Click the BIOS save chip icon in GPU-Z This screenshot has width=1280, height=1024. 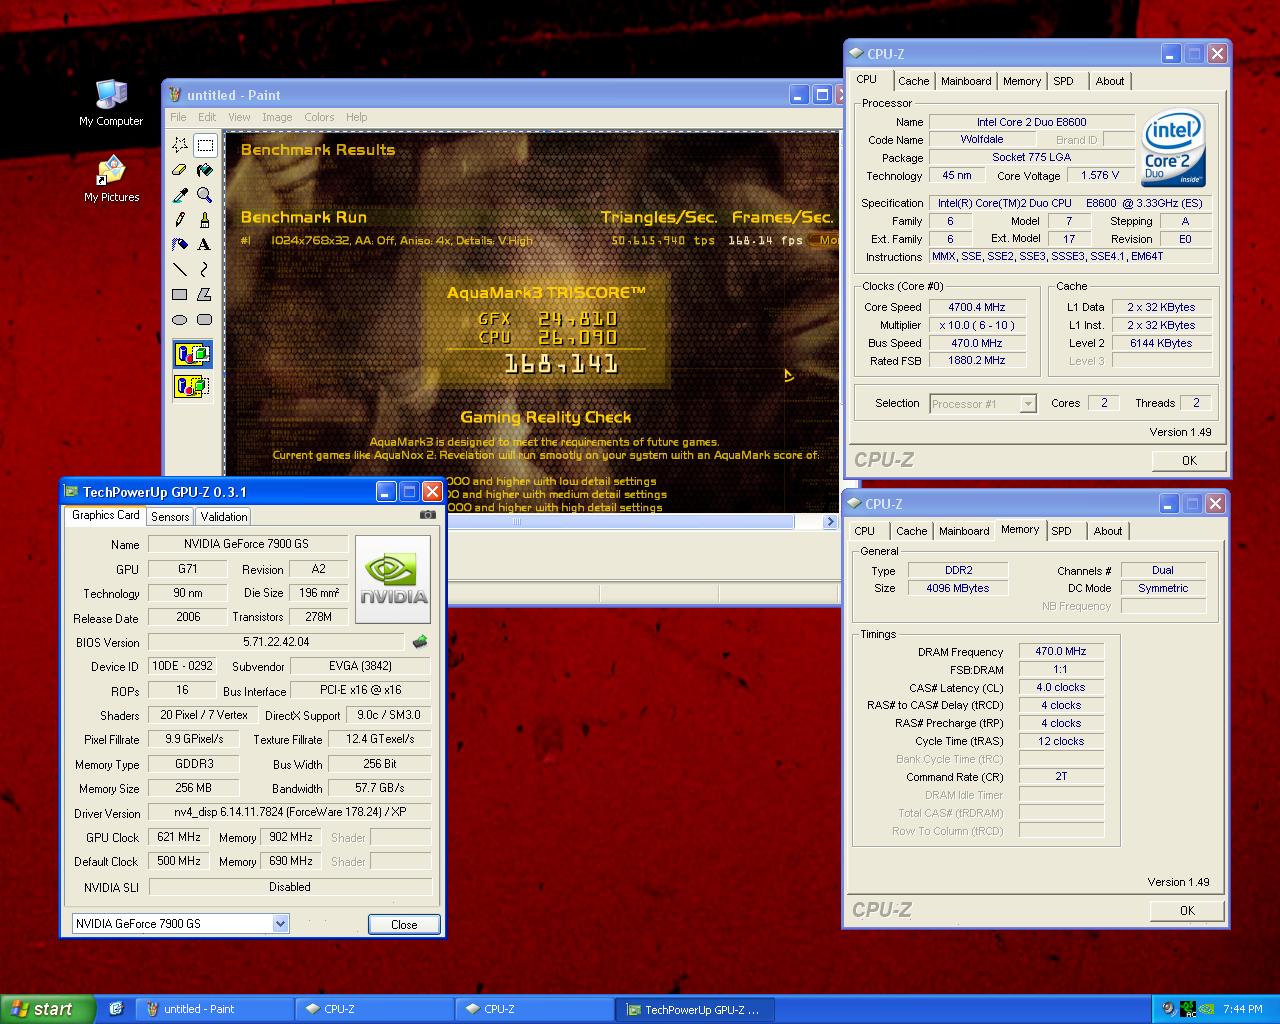420,642
